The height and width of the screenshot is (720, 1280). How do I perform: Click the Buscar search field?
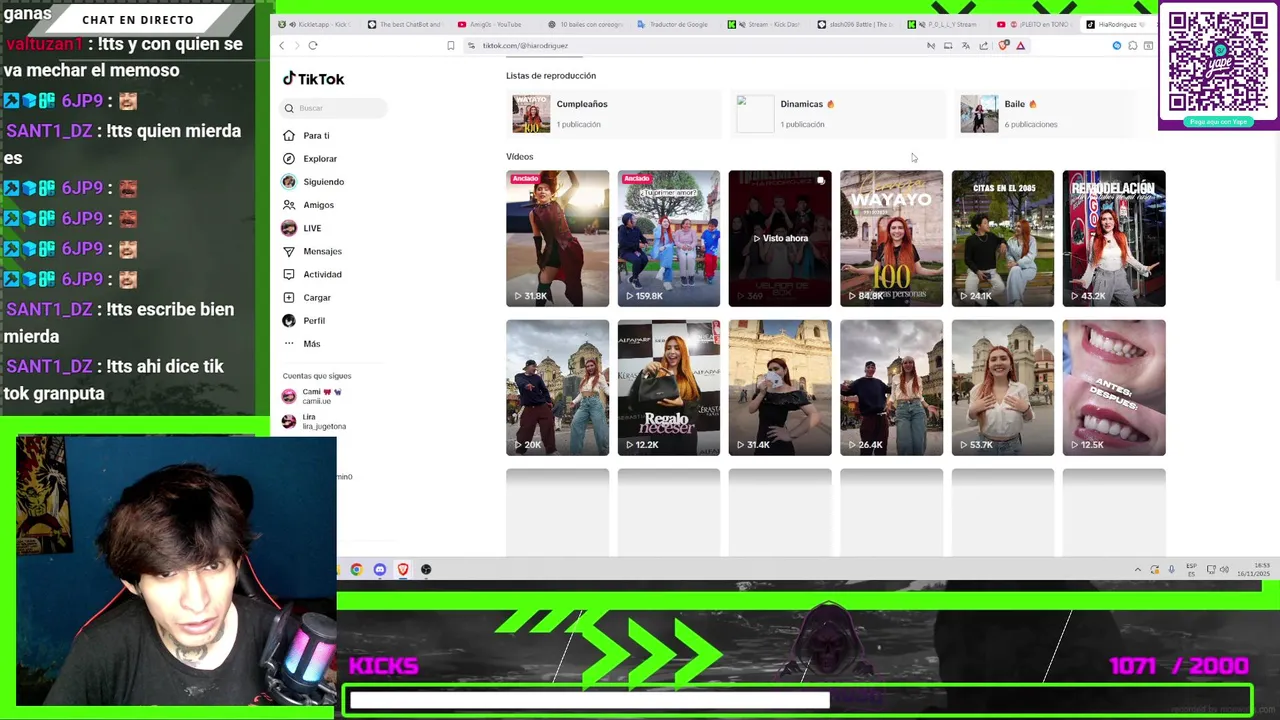[x=334, y=108]
